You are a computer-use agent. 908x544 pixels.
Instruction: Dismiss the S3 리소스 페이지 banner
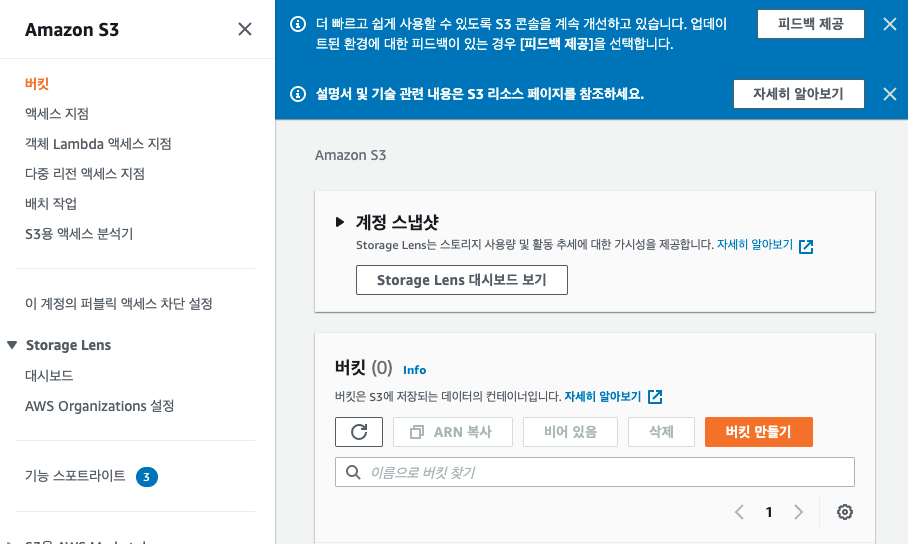(x=889, y=94)
